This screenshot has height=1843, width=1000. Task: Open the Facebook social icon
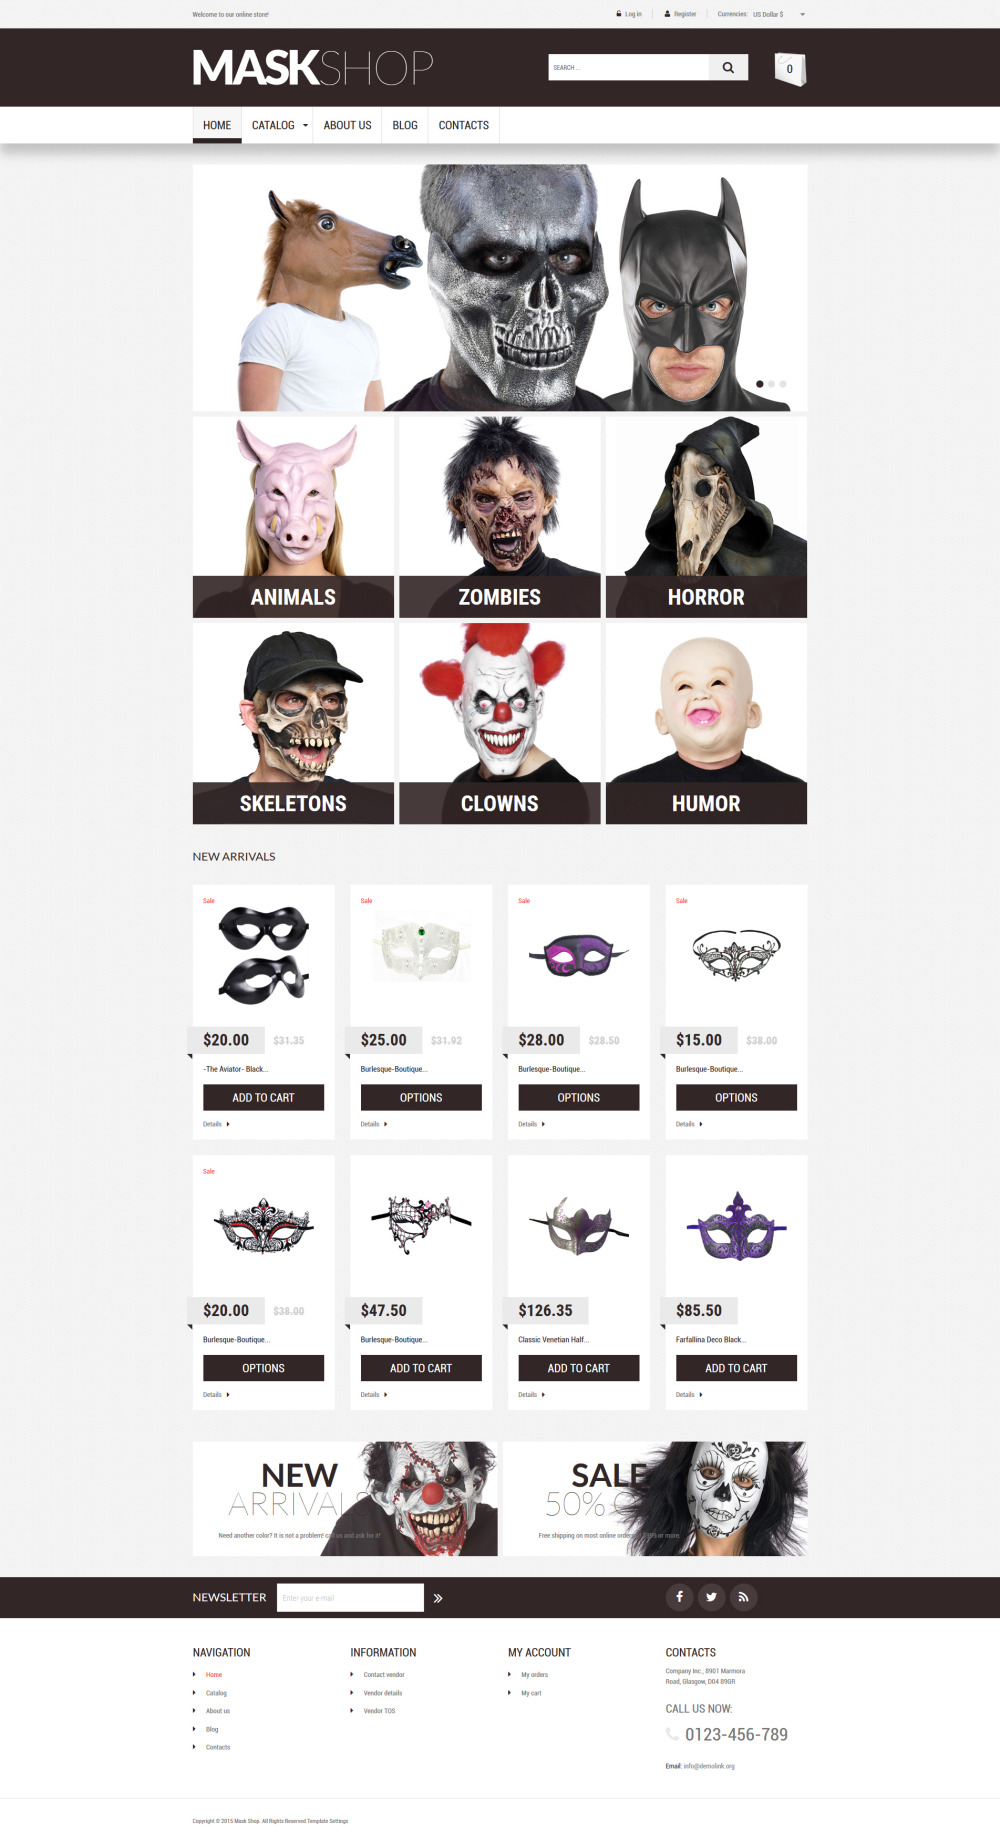tap(679, 1597)
